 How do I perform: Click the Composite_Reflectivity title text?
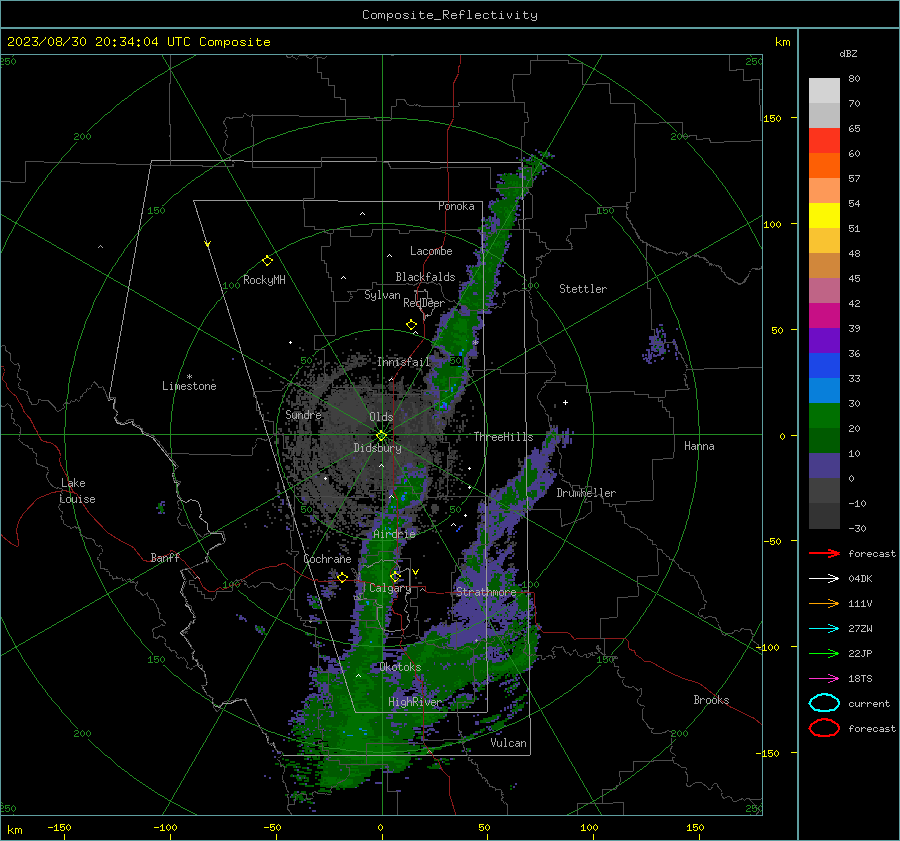point(450,15)
